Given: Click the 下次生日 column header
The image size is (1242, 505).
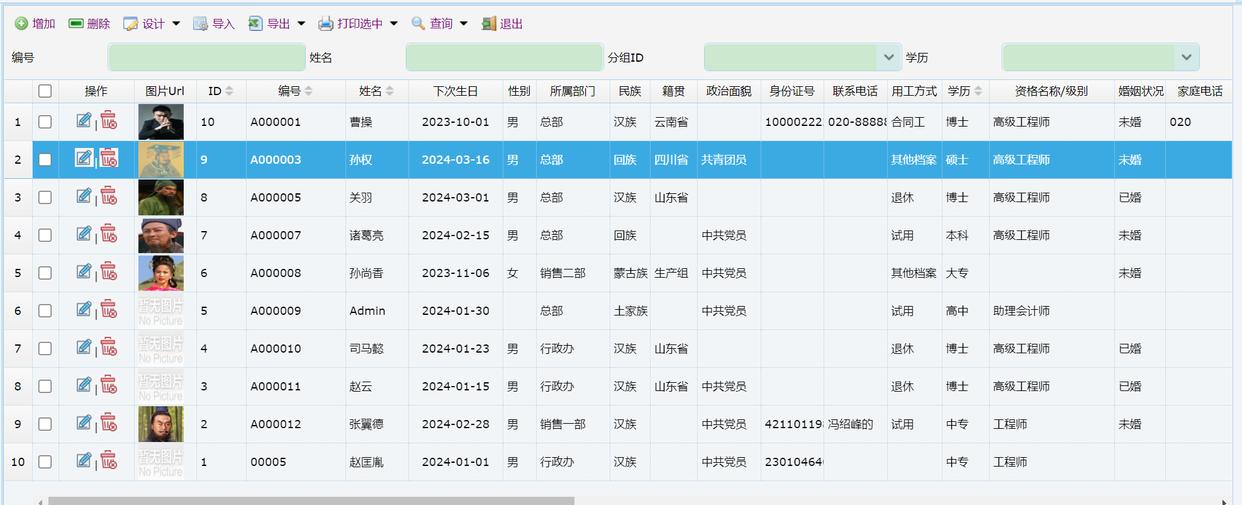Looking at the screenshot, I should point(455,91).
